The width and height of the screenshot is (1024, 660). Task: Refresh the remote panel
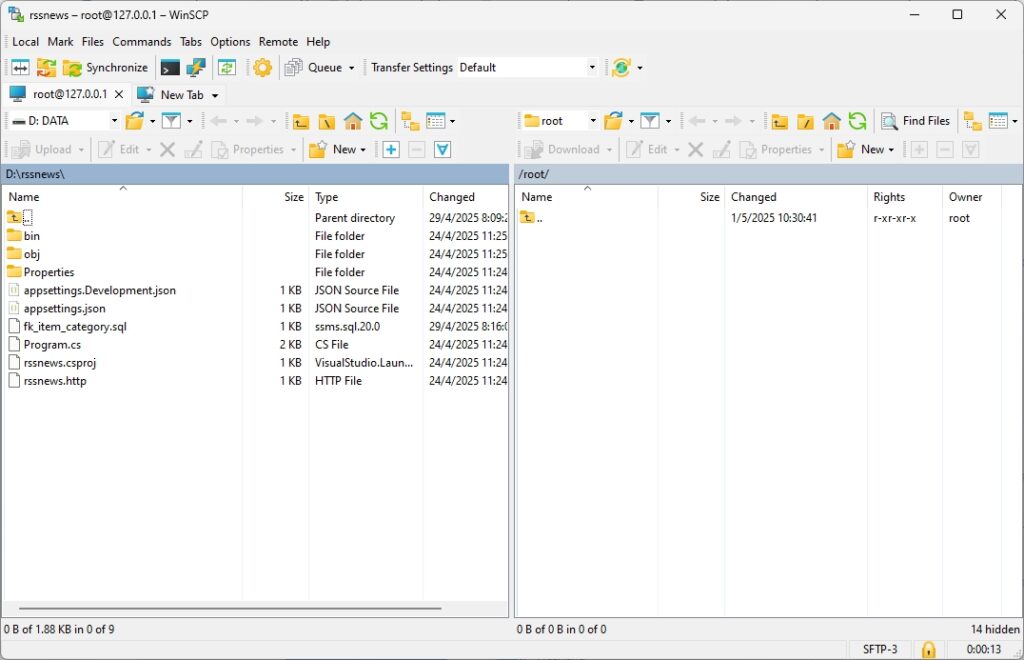(x=857, y=121)
